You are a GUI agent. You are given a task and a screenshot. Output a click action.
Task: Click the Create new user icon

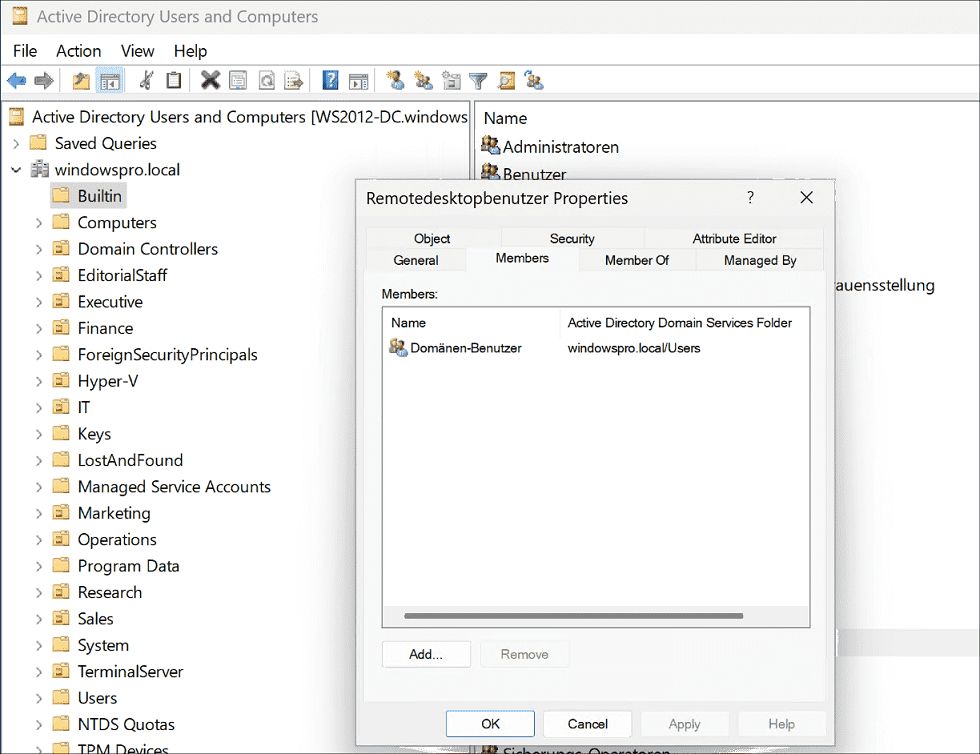click(395, 81)
